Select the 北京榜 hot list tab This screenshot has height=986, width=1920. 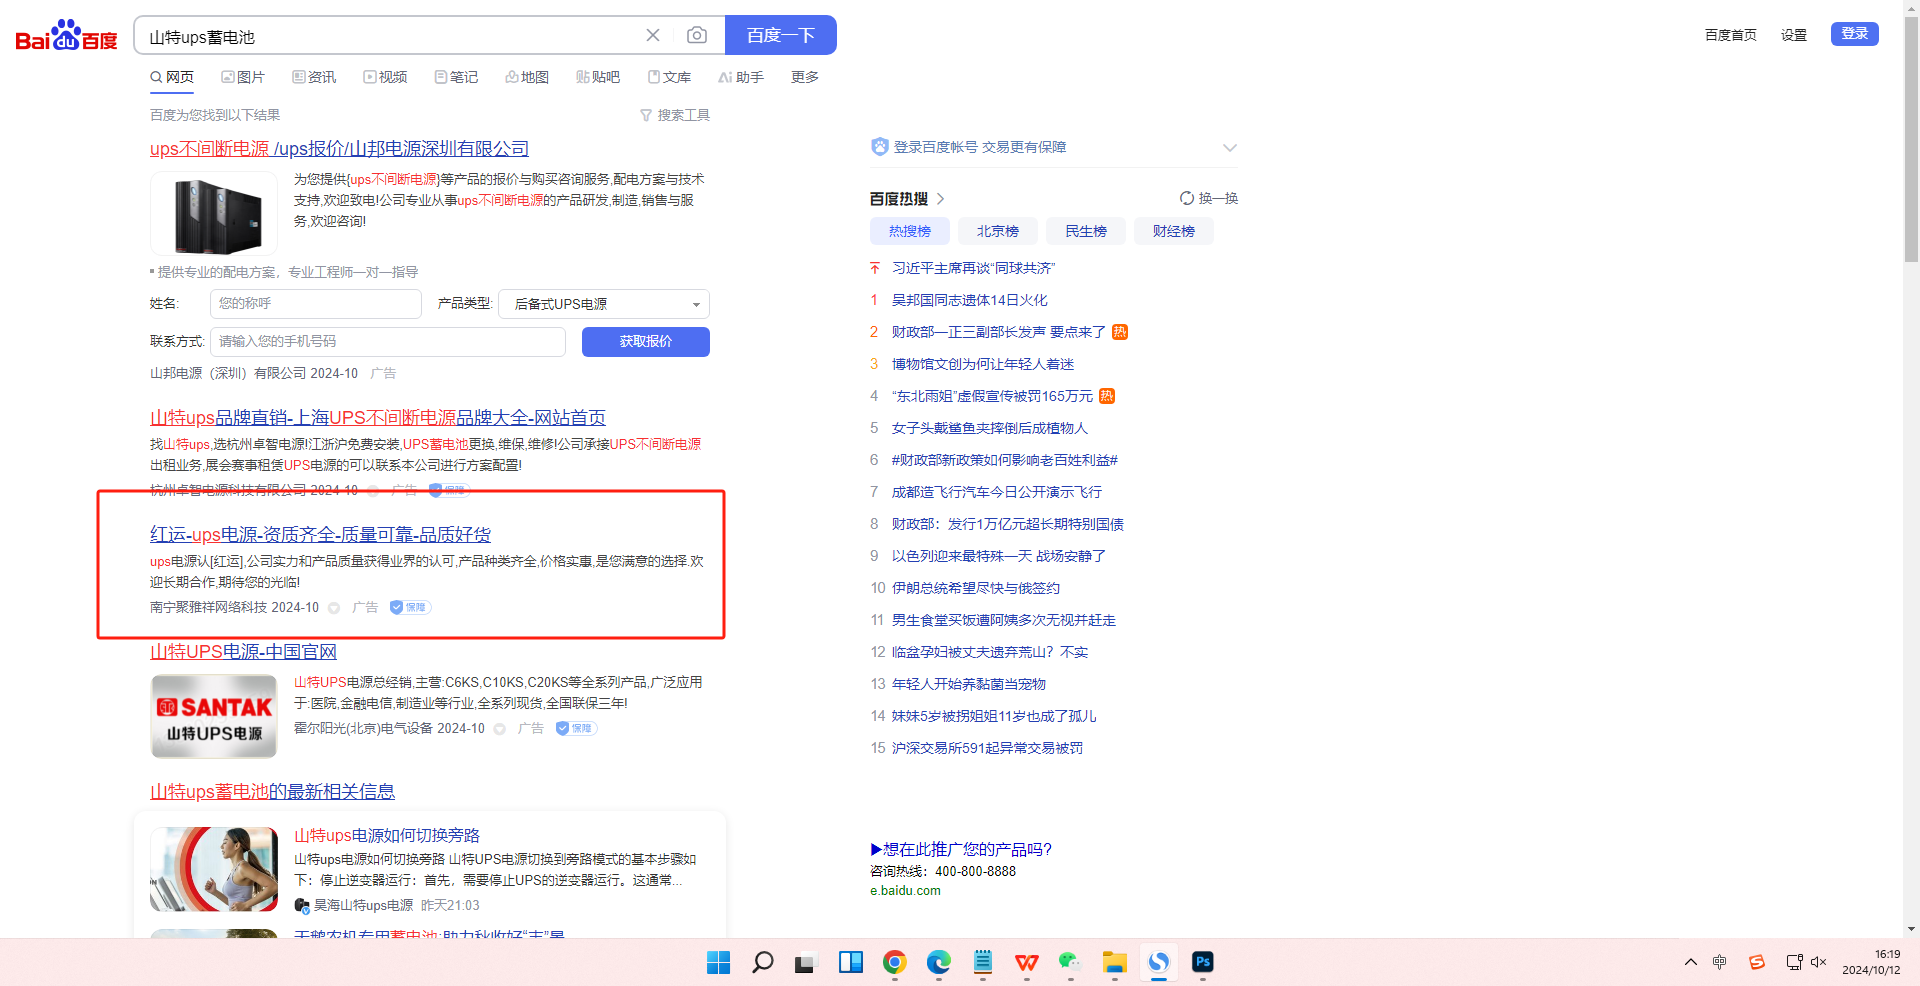[x=997, y=231]
